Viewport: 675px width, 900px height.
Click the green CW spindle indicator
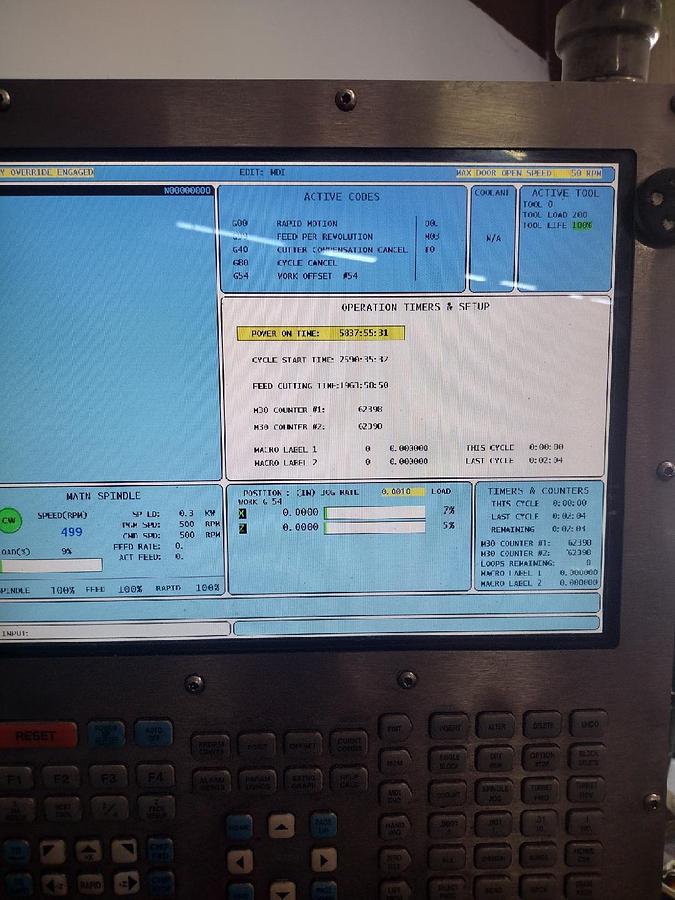click(9, 520)
